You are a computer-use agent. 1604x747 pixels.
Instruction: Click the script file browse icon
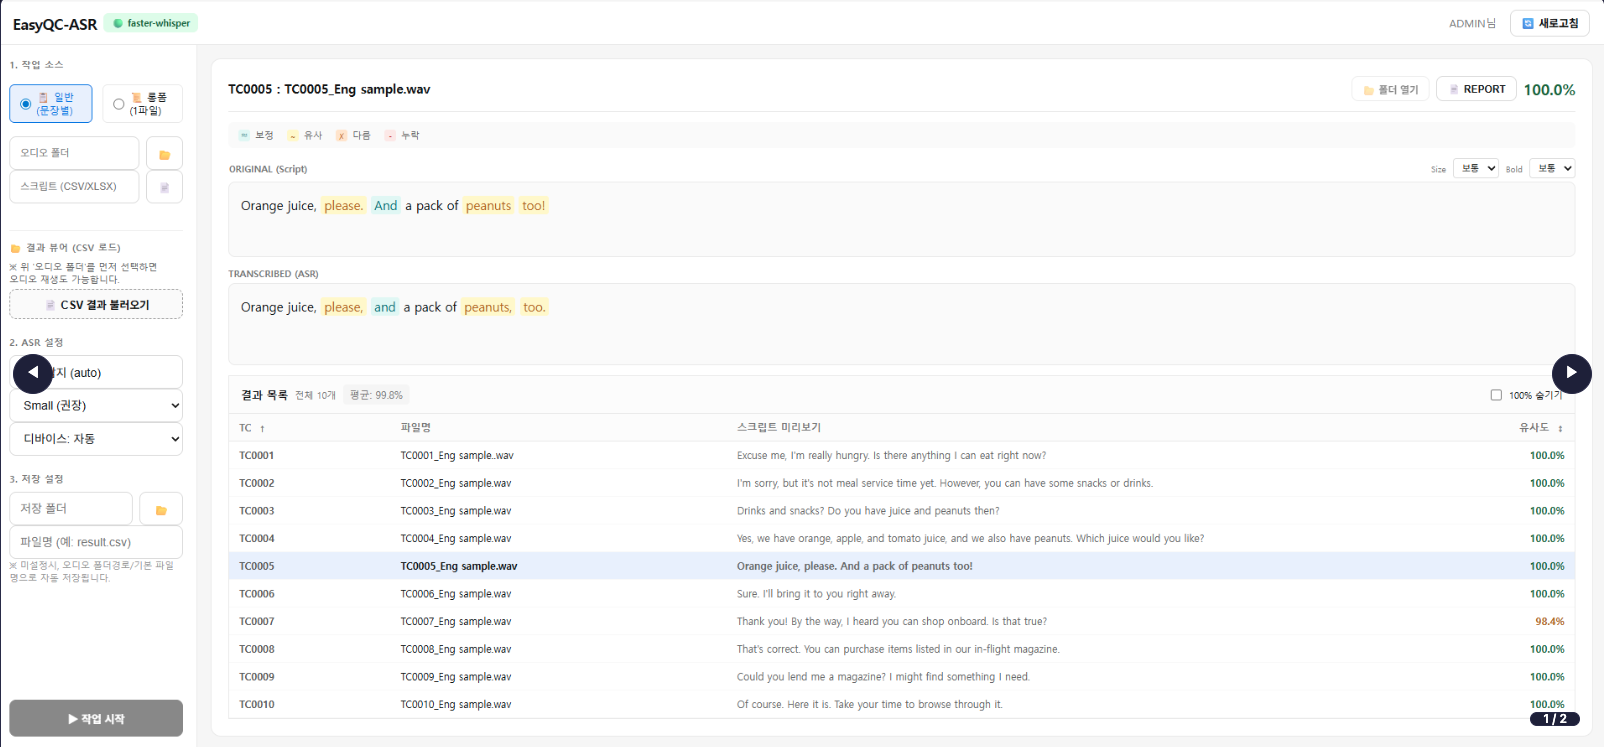(164, 187)
